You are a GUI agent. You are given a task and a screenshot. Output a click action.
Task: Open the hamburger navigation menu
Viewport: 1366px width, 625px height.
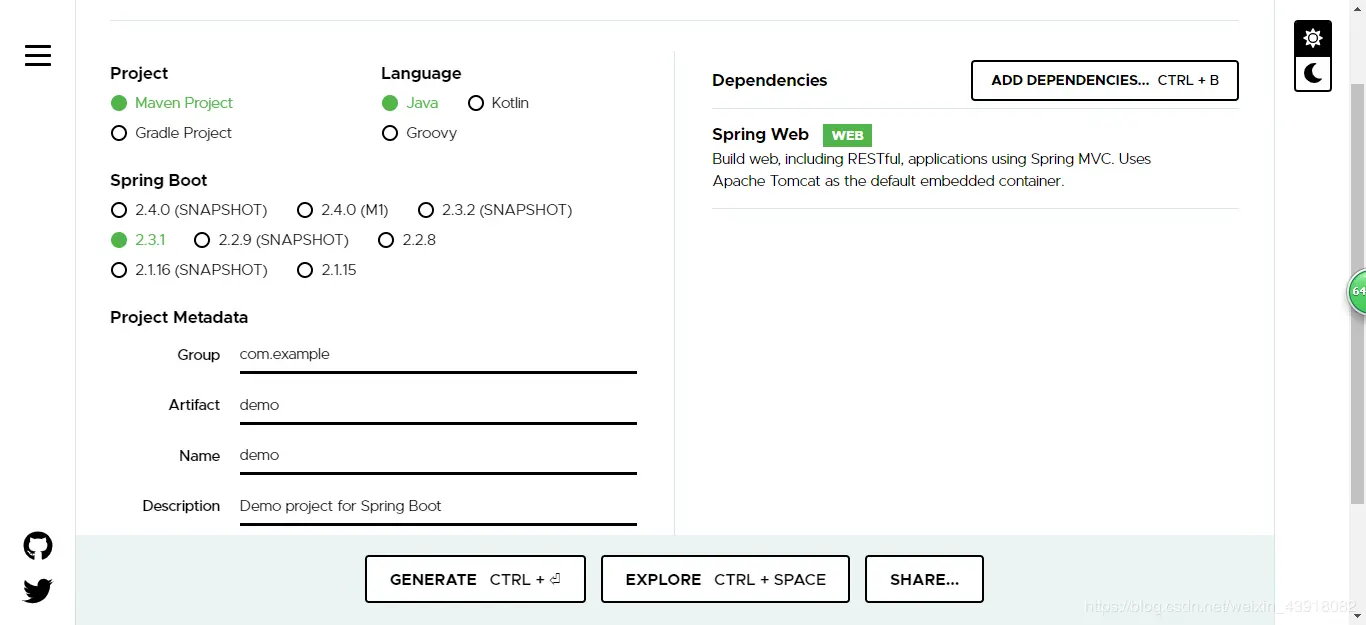click(38, 55)
